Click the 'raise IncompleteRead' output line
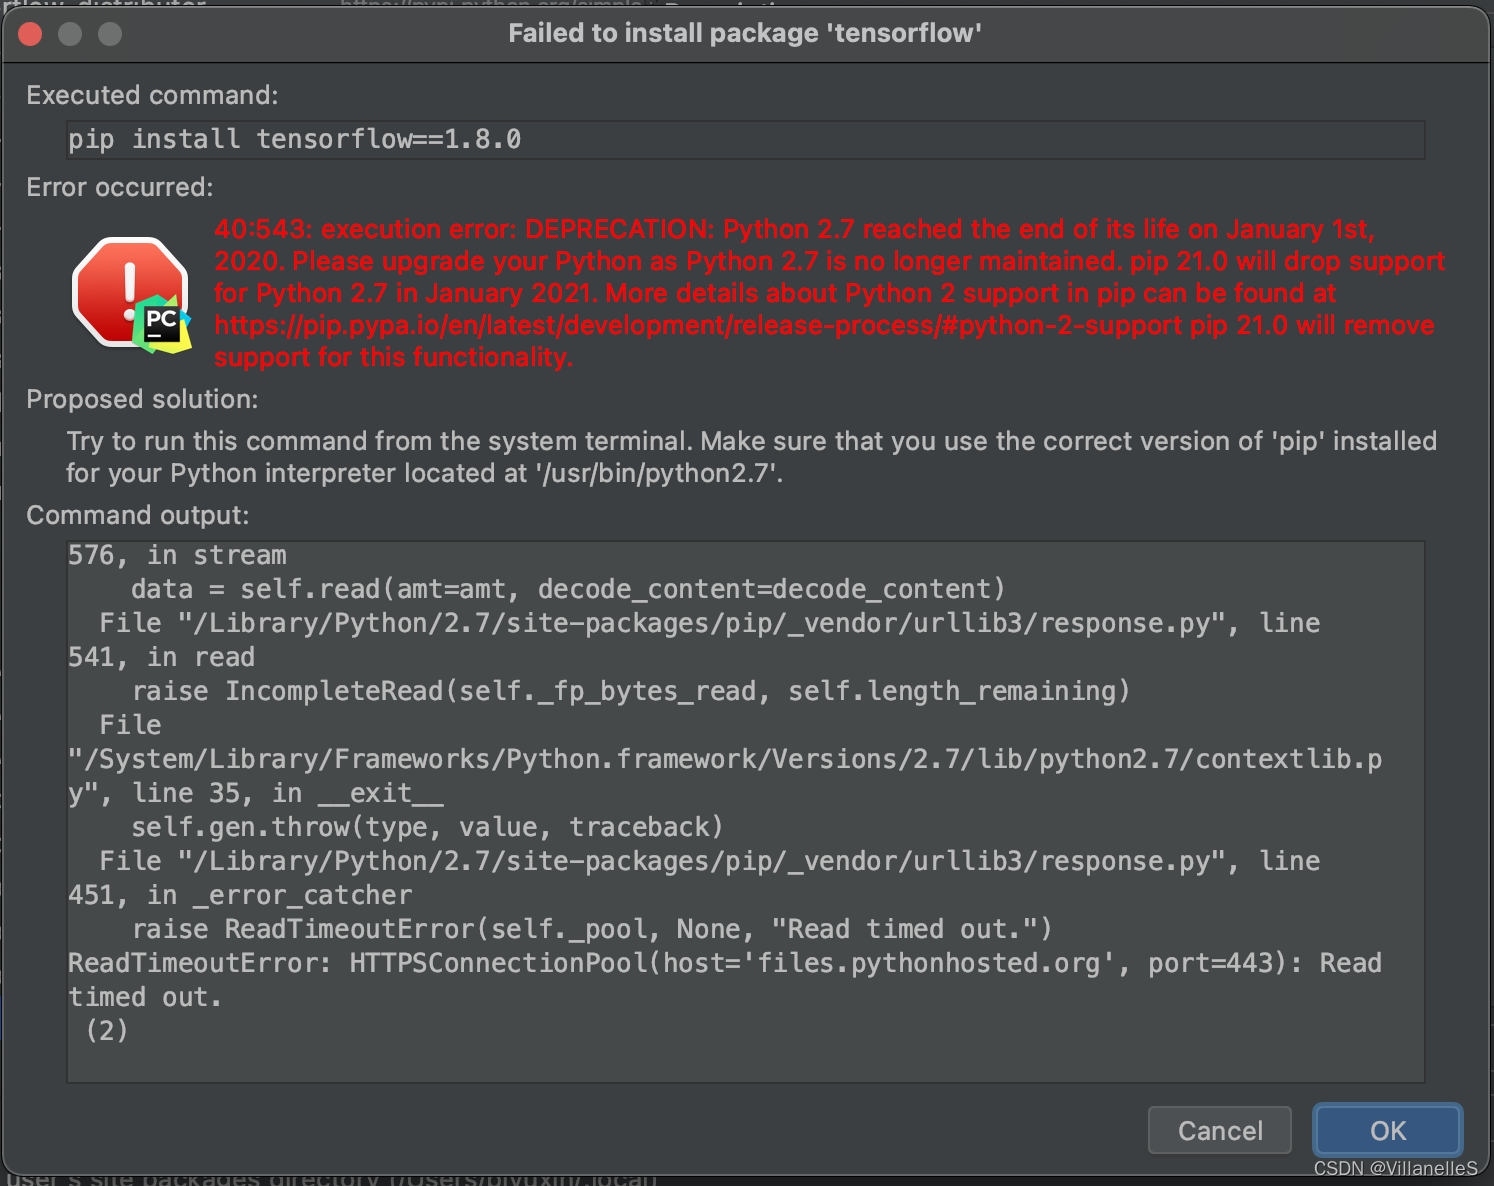 [631, 691]
